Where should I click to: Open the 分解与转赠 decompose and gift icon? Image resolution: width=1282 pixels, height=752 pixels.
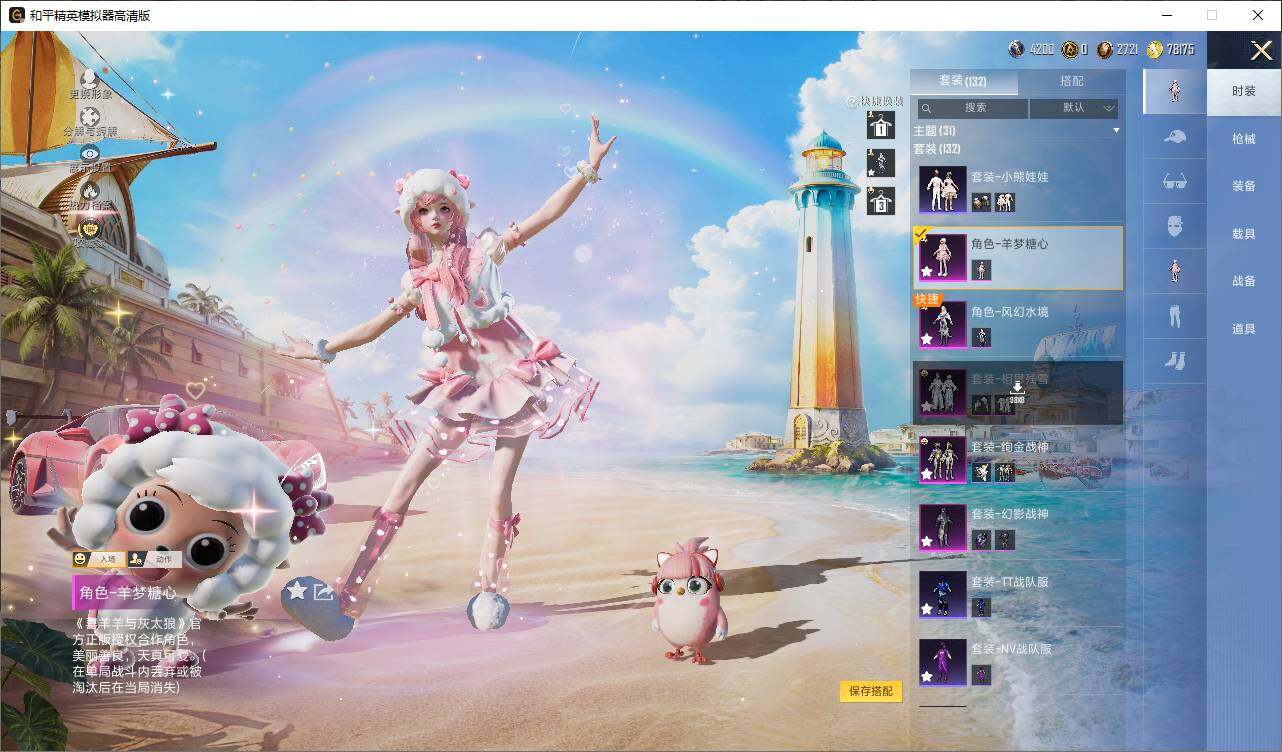(x=90, y=116)
